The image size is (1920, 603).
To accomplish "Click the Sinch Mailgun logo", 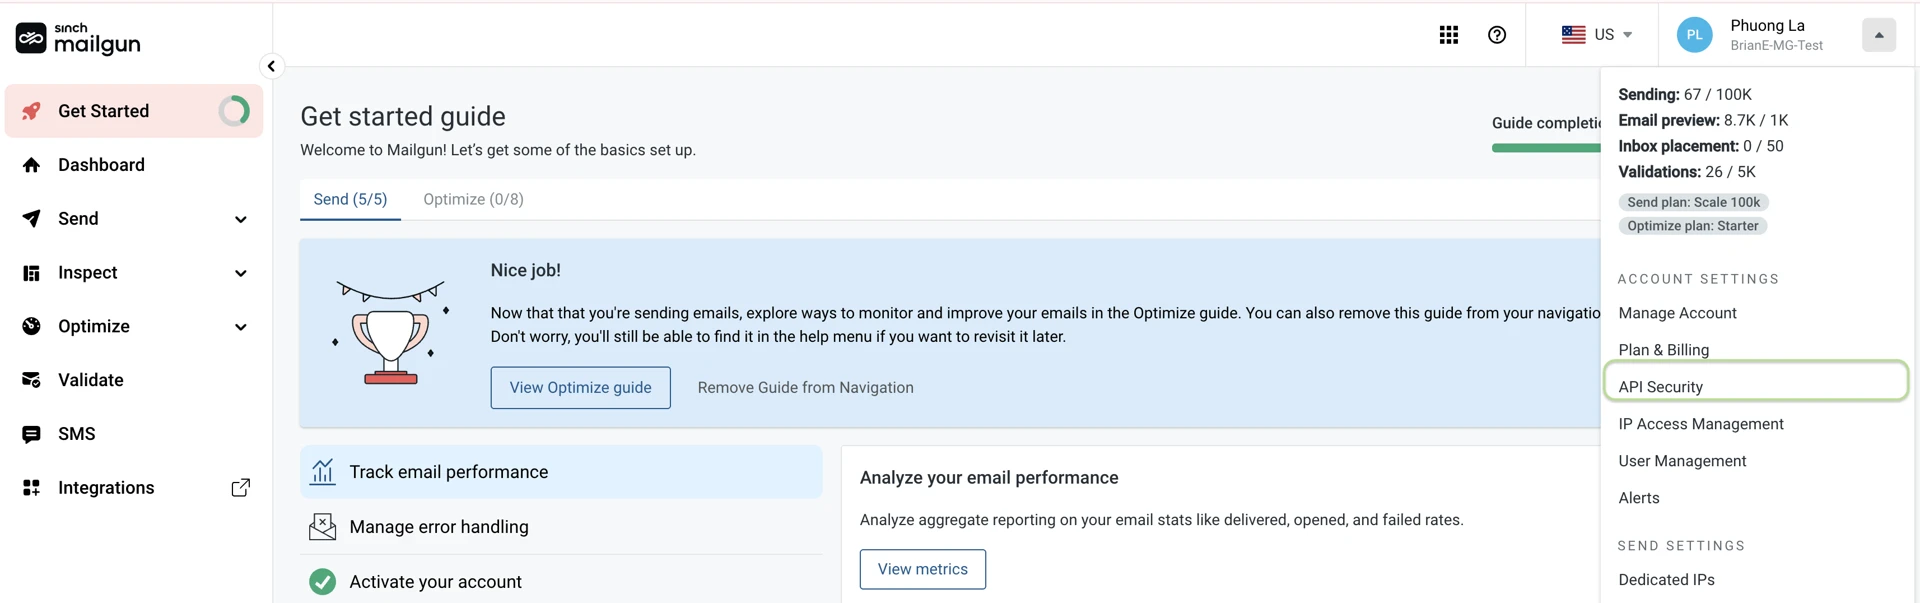I will coord(78,38).
